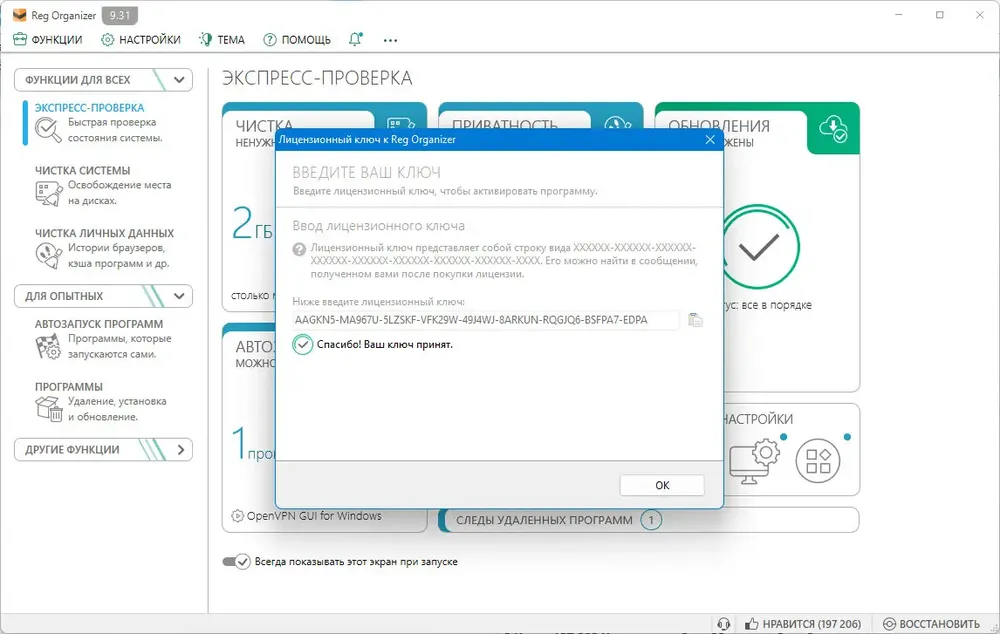Open ЧИСТКА ЛИЧНЫХ ДАННЫХ in the sidebar
The image size is (1000, 634).
pos(104,233)
